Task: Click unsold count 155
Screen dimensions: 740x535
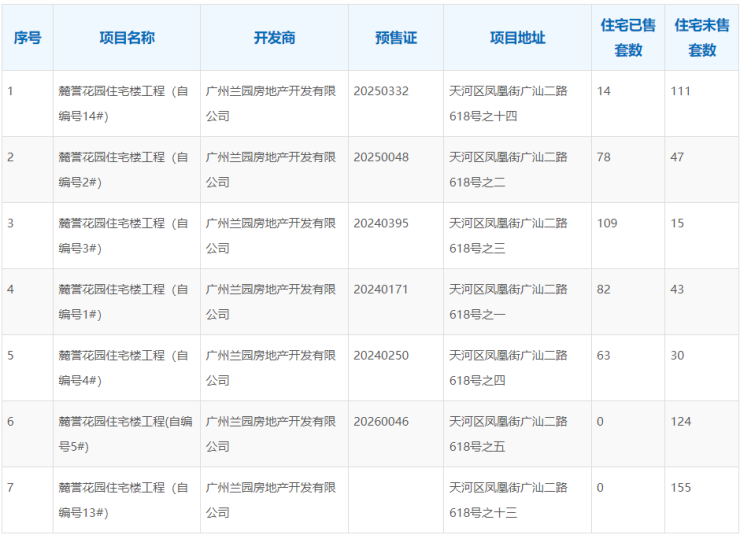Action: tap(681, 487)
